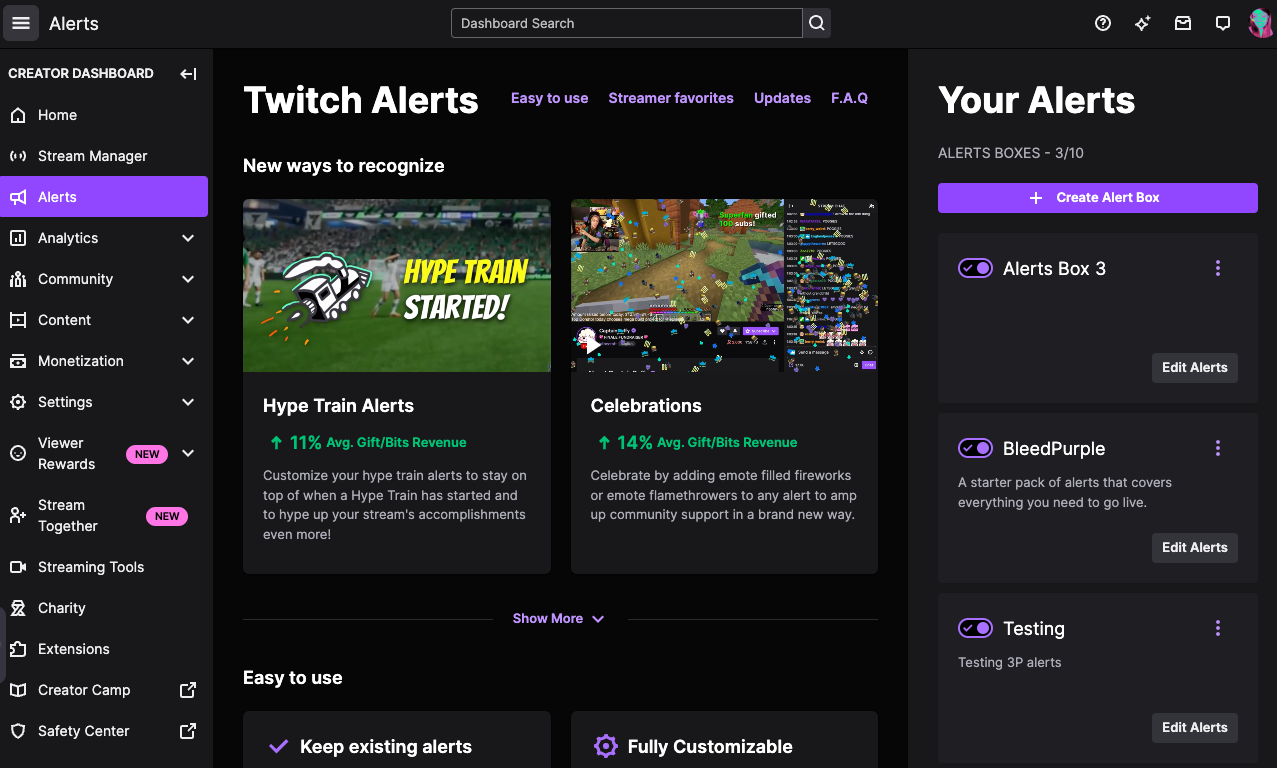Click the Creator Camp book icon
This screenshot has width=1277, height=768.
coord(18,690)
